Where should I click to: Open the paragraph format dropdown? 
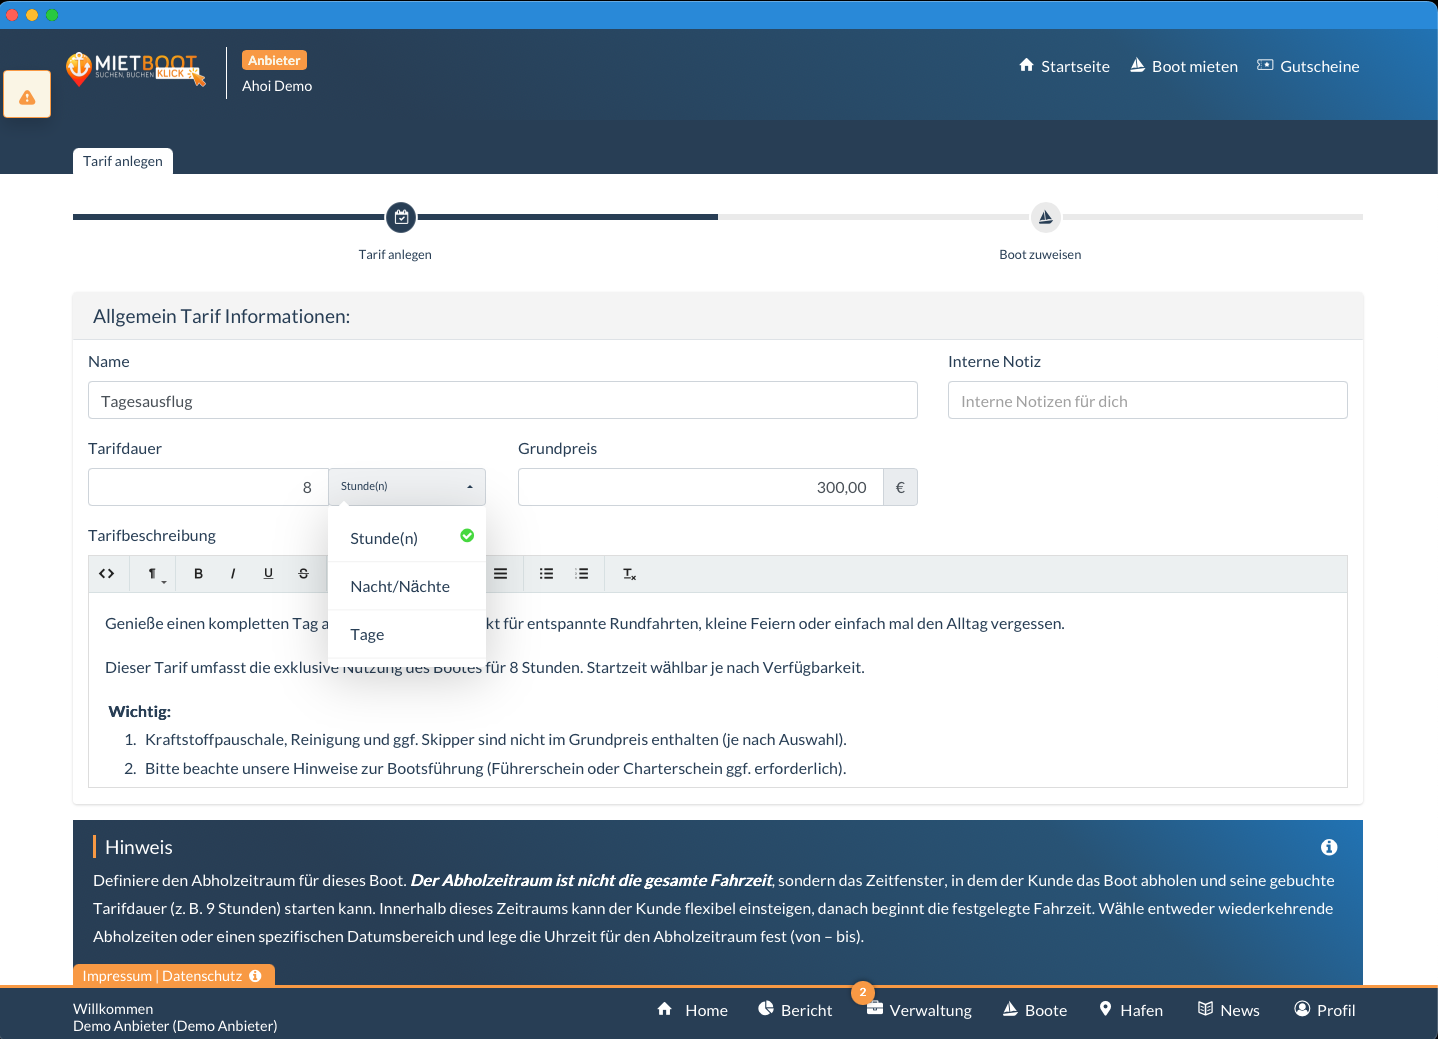(154, 574)
